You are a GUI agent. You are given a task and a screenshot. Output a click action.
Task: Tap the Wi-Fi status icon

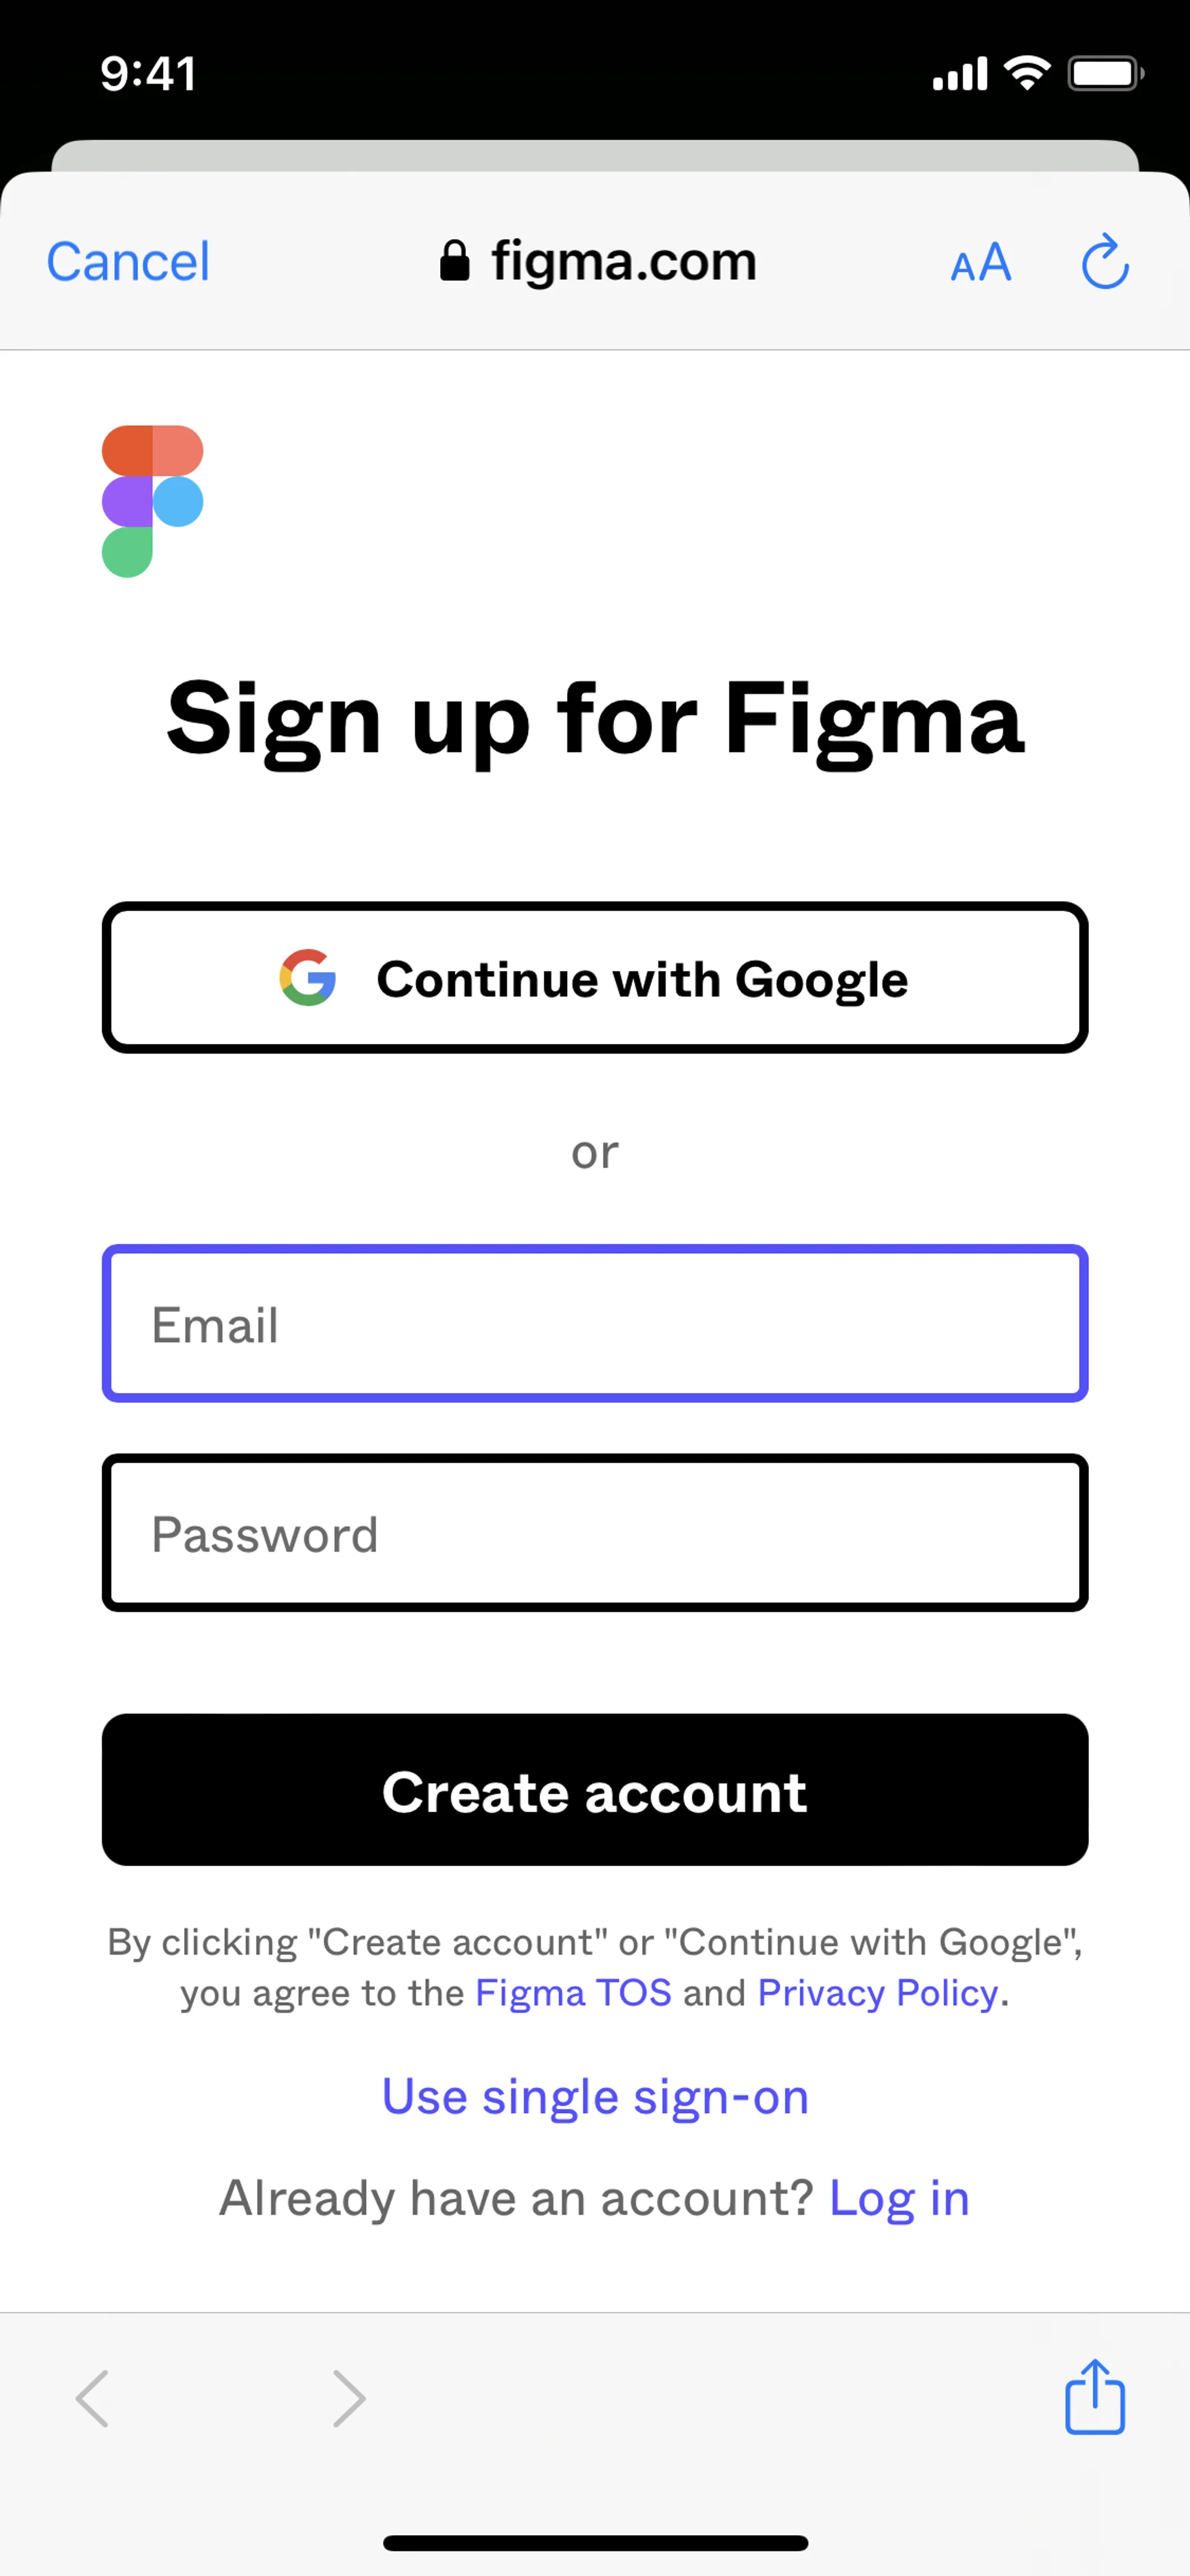click(x=1026, y=73)
